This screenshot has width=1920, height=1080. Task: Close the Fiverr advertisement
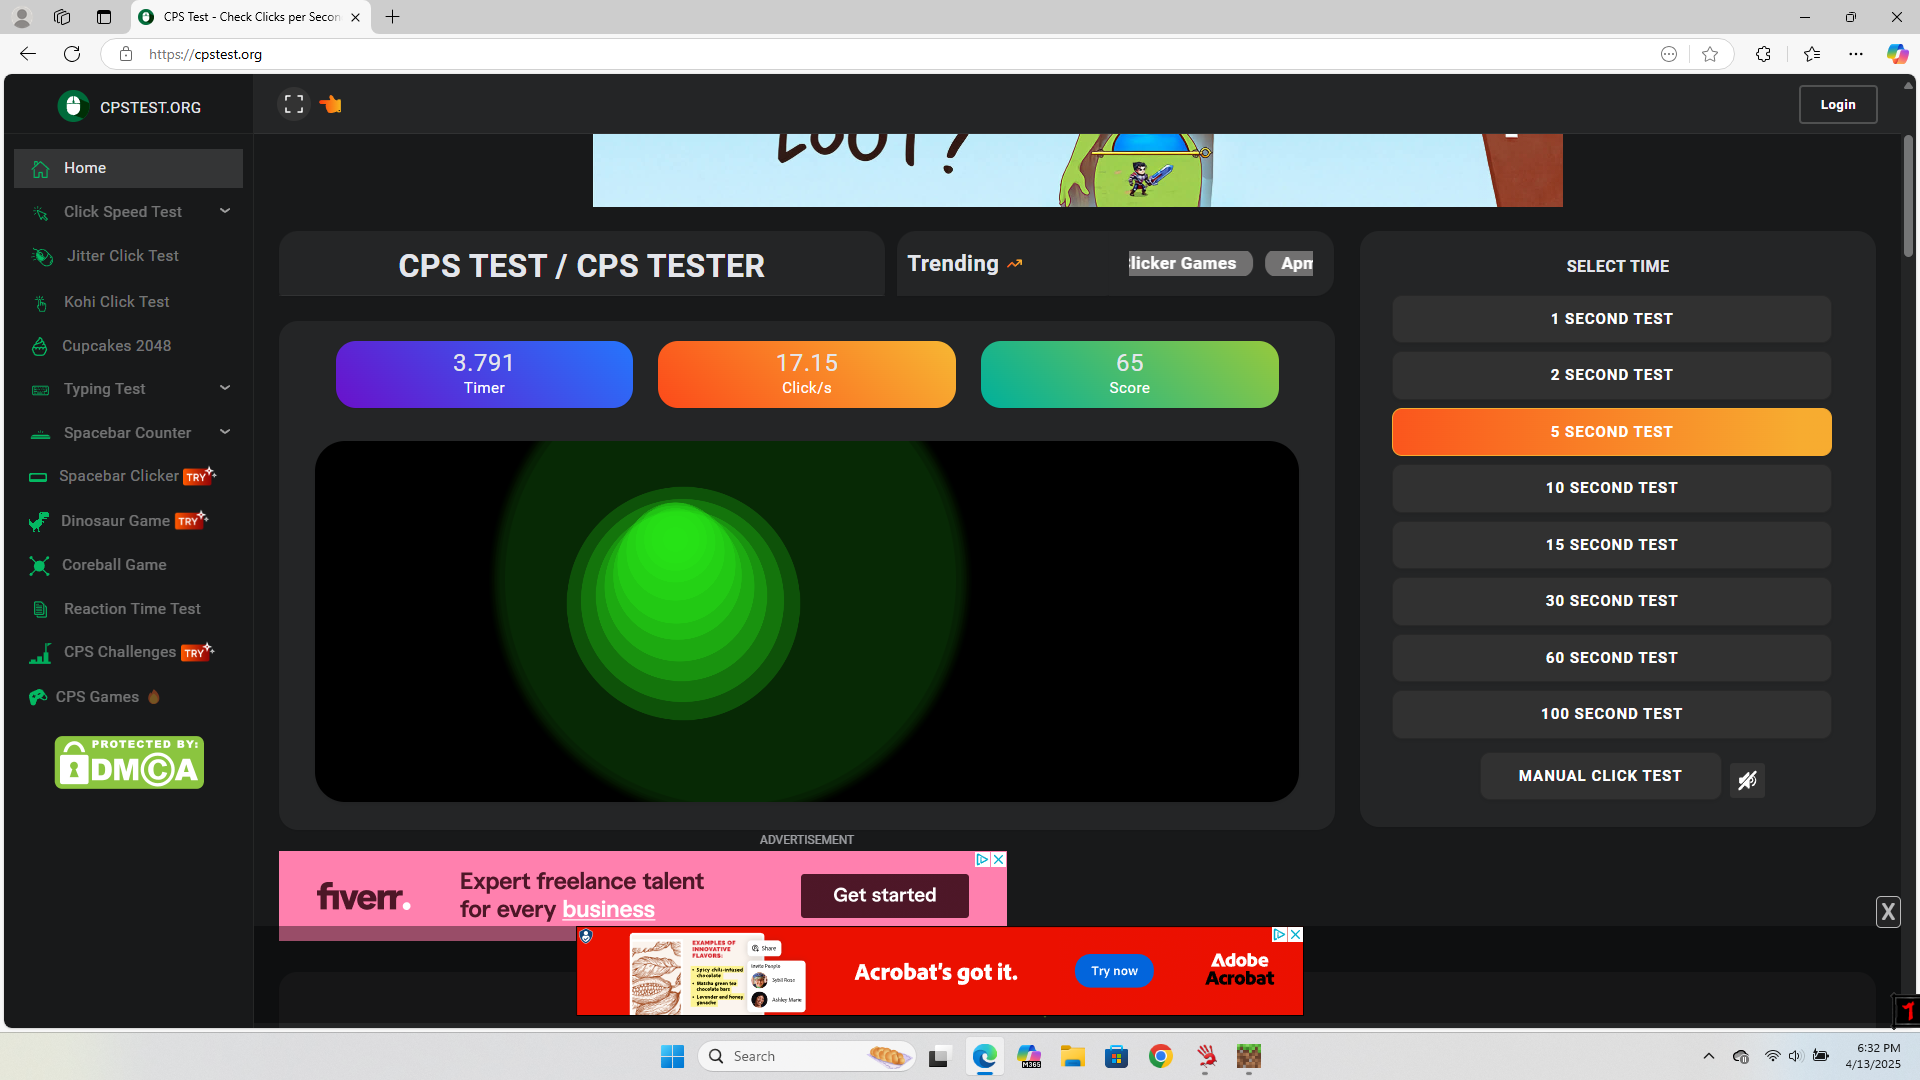[x=998, y=860]
